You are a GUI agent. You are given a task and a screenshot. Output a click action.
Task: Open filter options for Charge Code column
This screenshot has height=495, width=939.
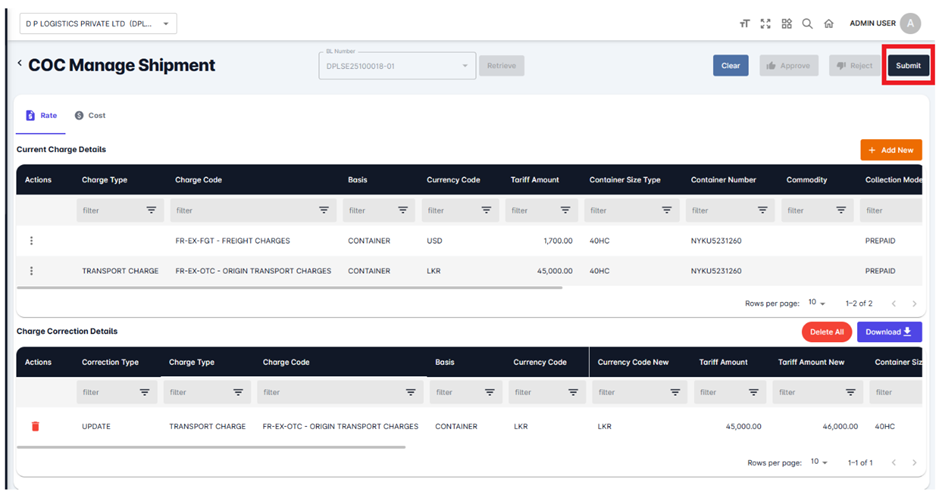pos(324,211)
